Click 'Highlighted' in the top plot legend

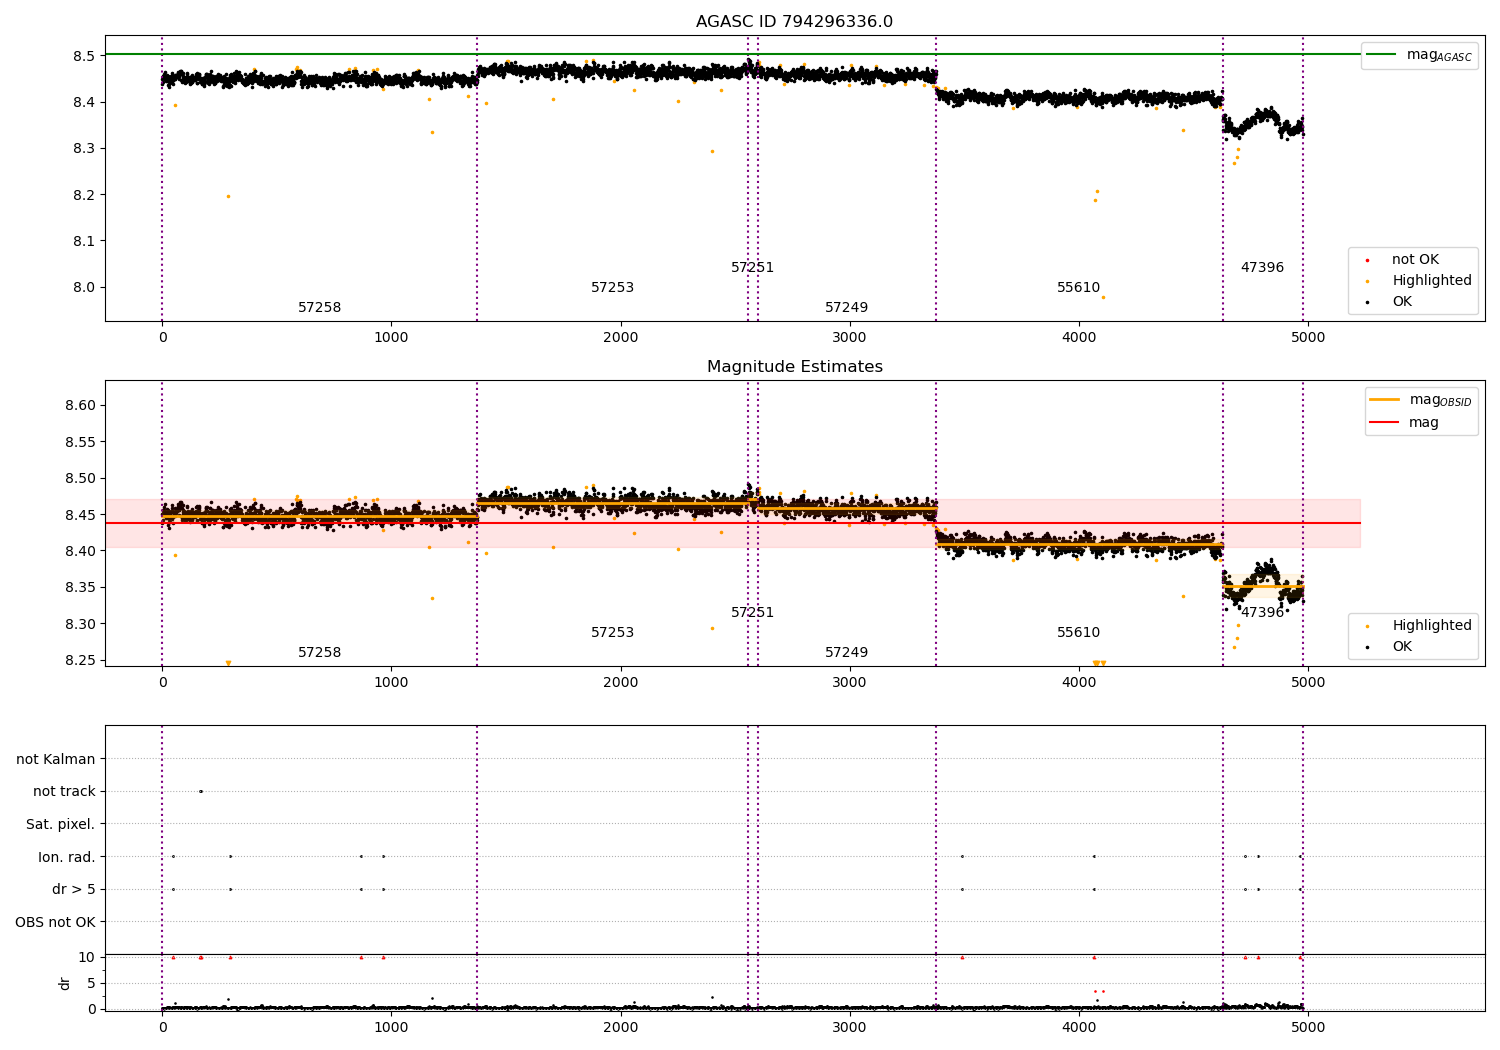click(1432, 281)
